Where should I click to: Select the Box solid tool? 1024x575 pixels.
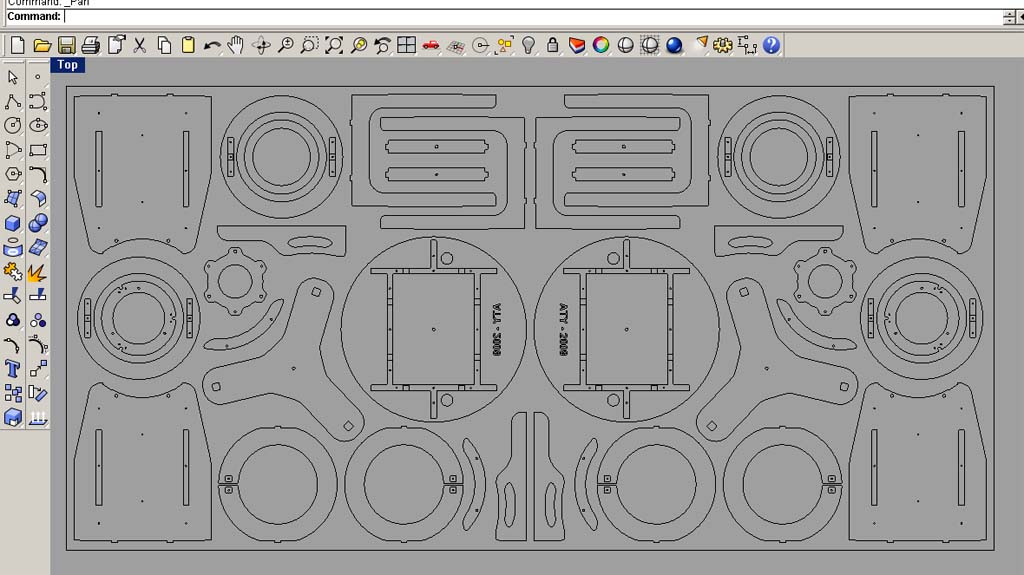click(x=12, y=223)
